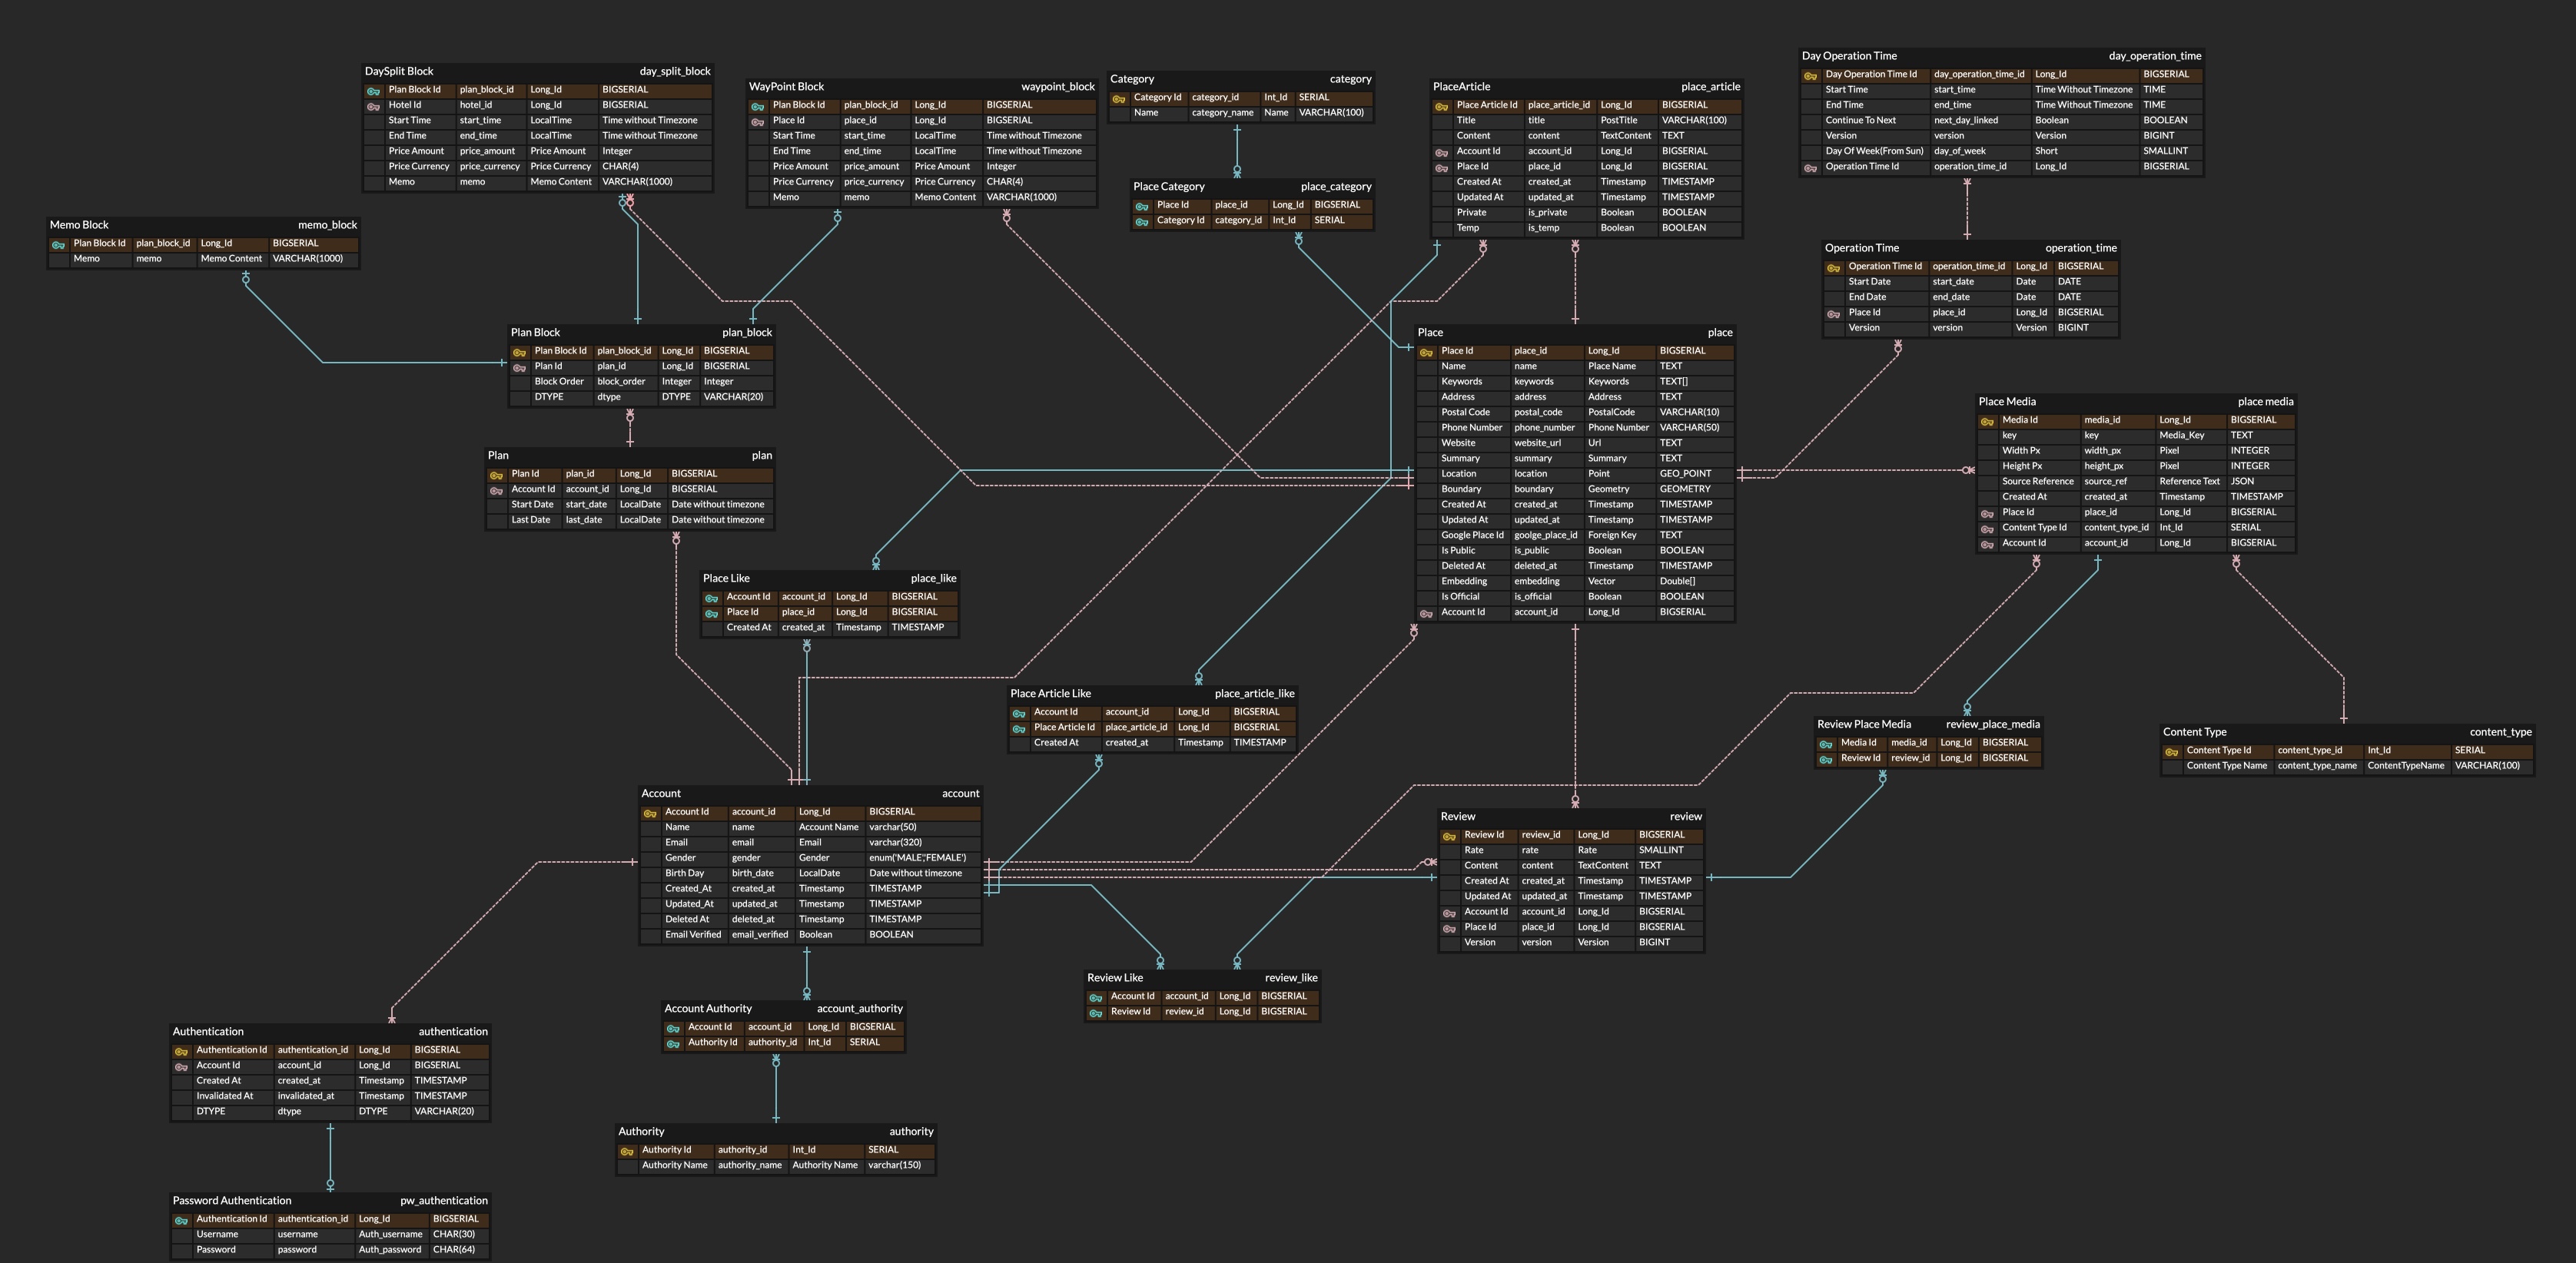2576x1263 pixels.
Task: Click the yellow primary key icon in Plan table
Action: tap(496, 475)
